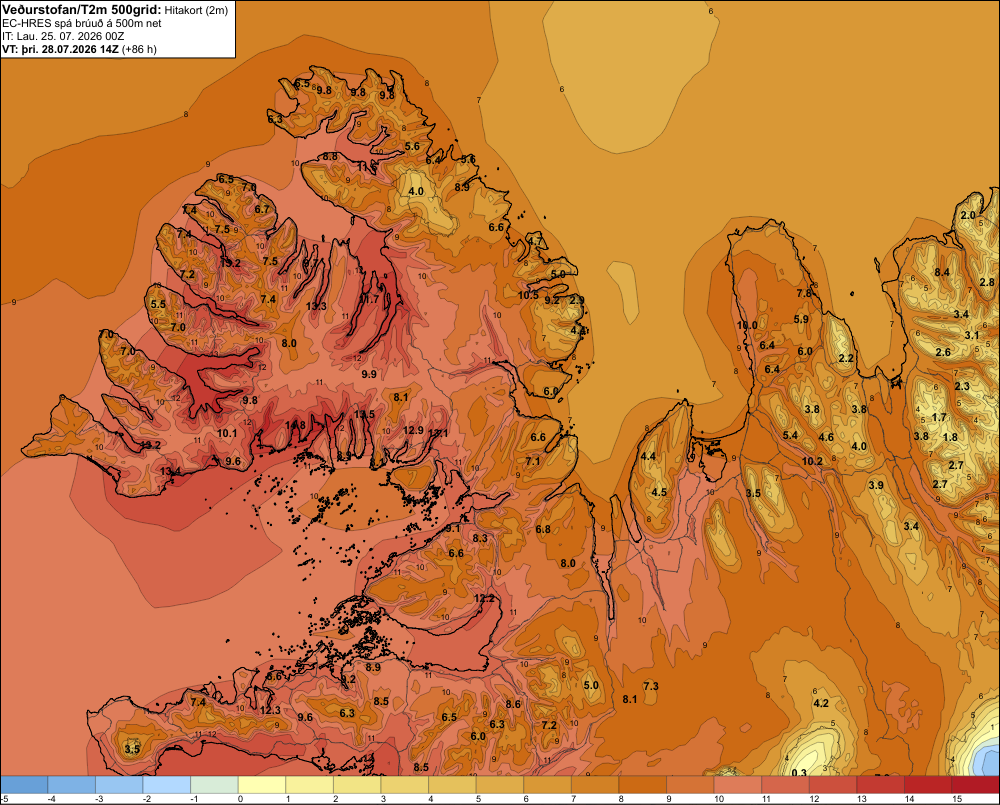1000x805 pixels.
Task: Click the 'IT: Lau. 25. 07. 2026 00Z' line
Action: (x=63, y=36)
